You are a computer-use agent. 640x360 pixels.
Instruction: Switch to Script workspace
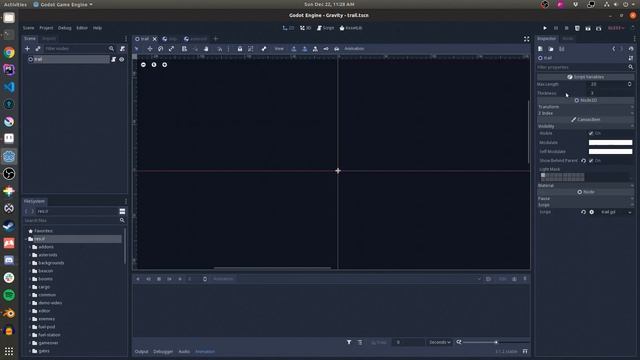(x=326, y=28)
